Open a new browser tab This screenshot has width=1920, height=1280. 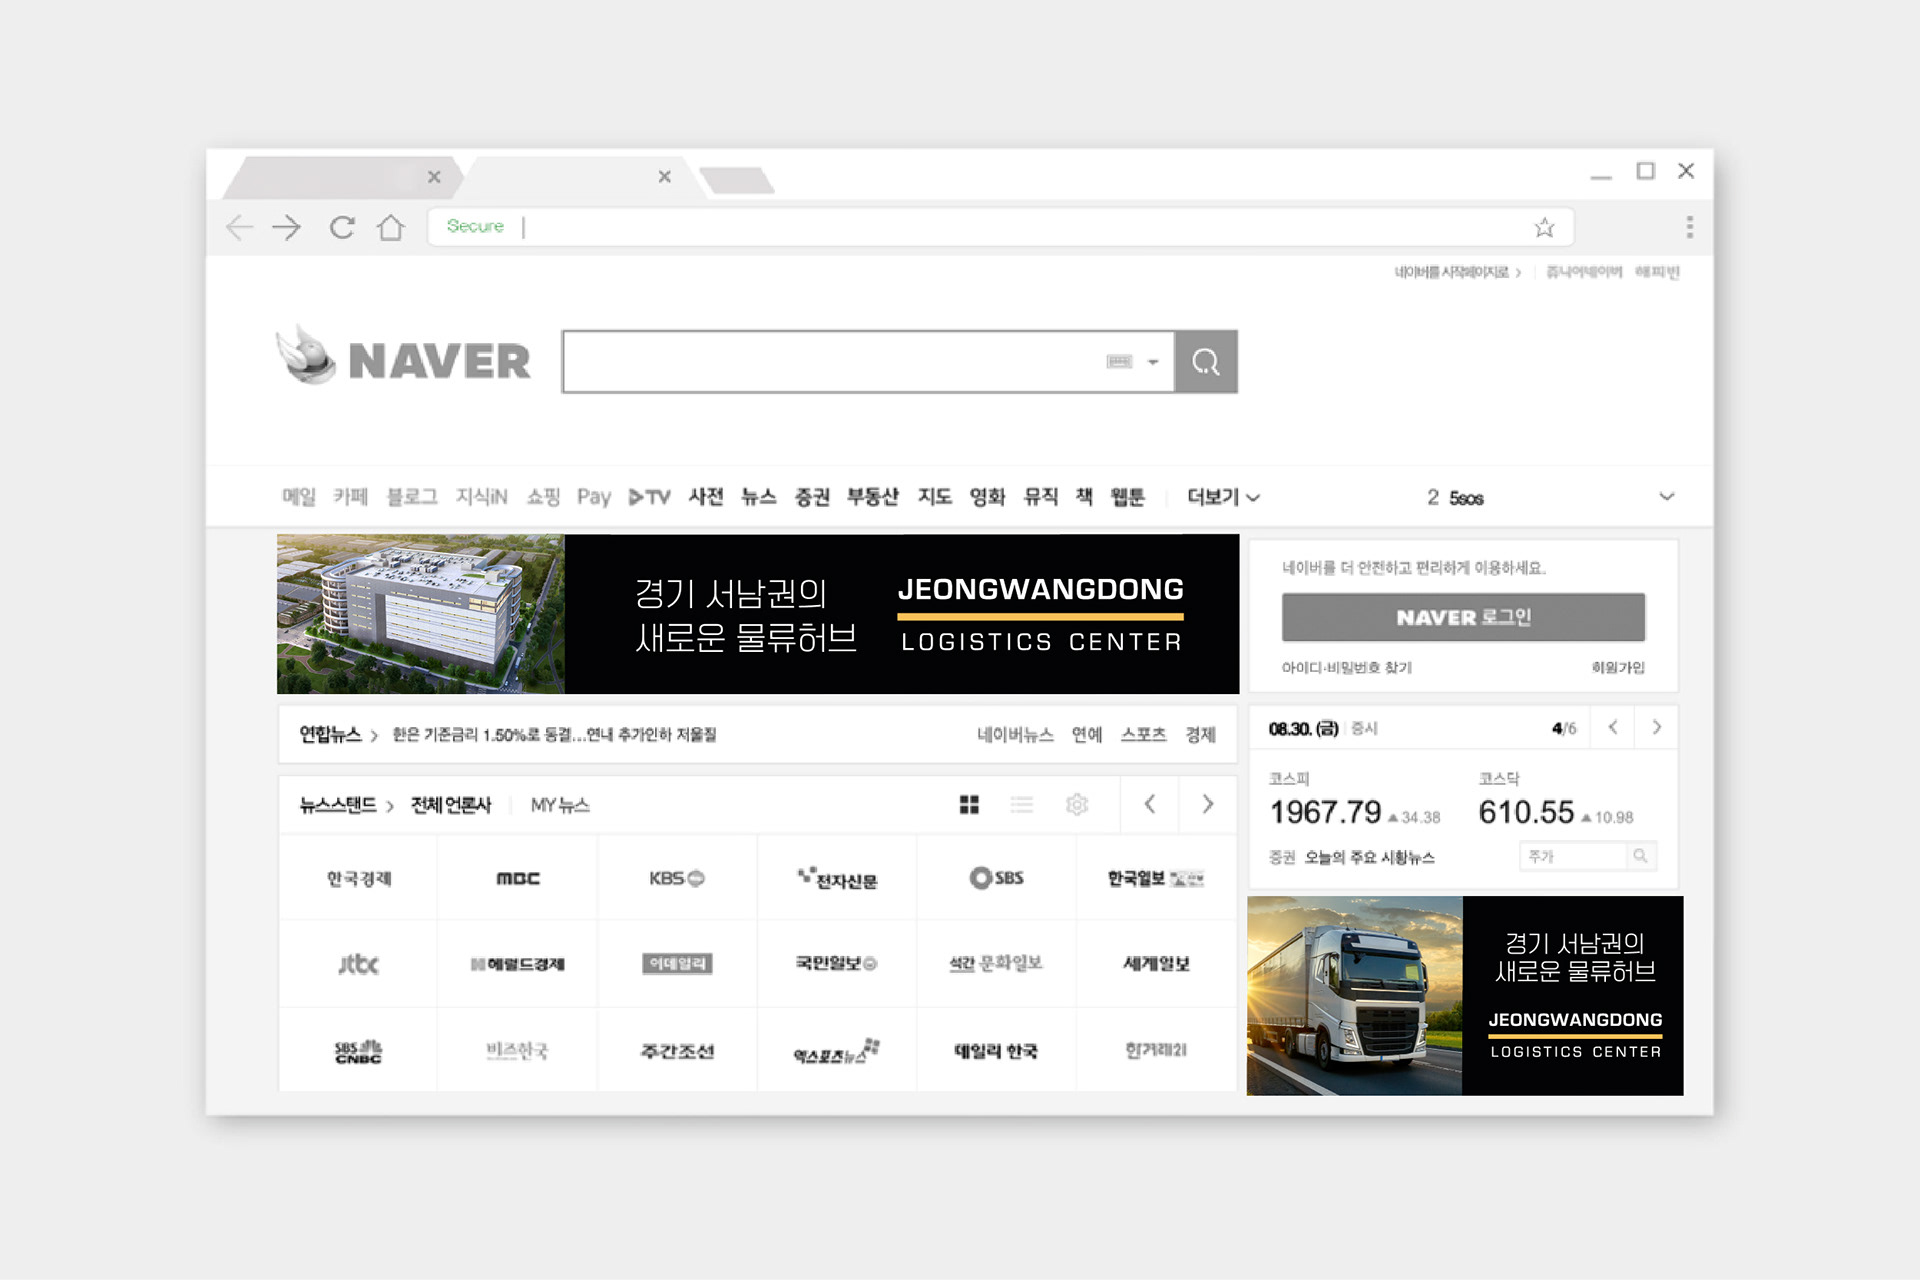pos(737,181)
